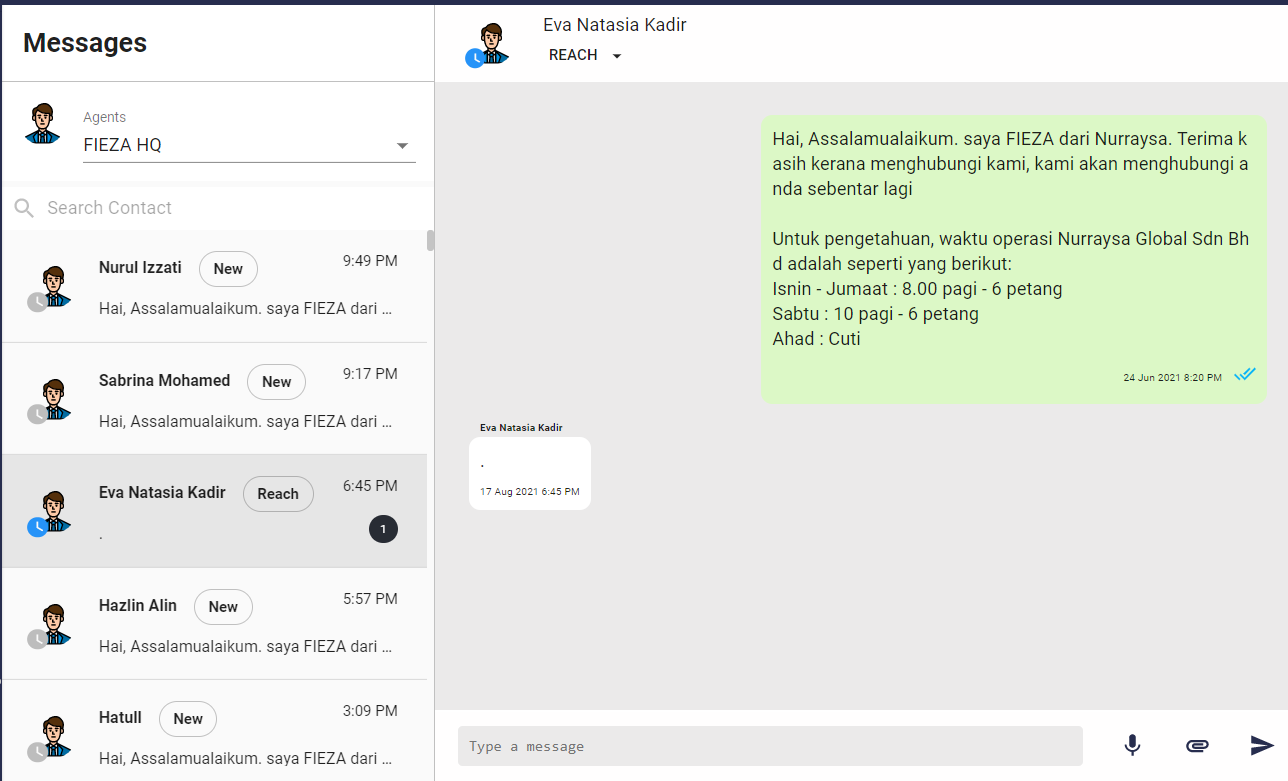Open the Sabrina Mohamed conversation
The image size is (1288, 781).
(214, 398)
